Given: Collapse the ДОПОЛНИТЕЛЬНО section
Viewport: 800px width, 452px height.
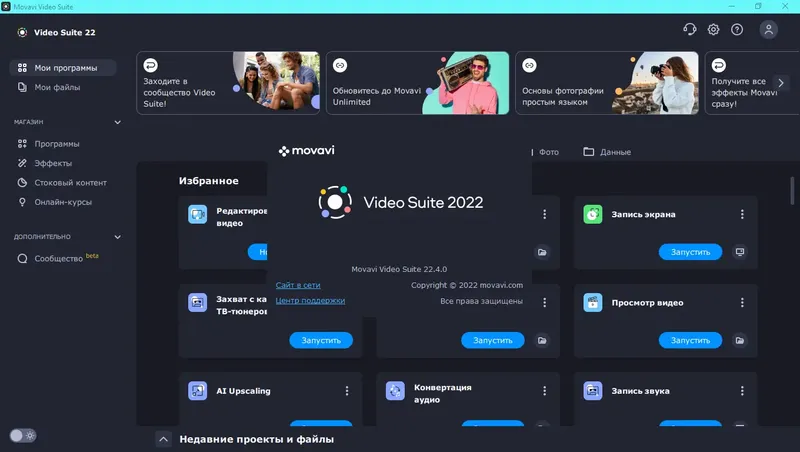Looking at the screenshot, I should pyautogui.click(x=117, y=237).
